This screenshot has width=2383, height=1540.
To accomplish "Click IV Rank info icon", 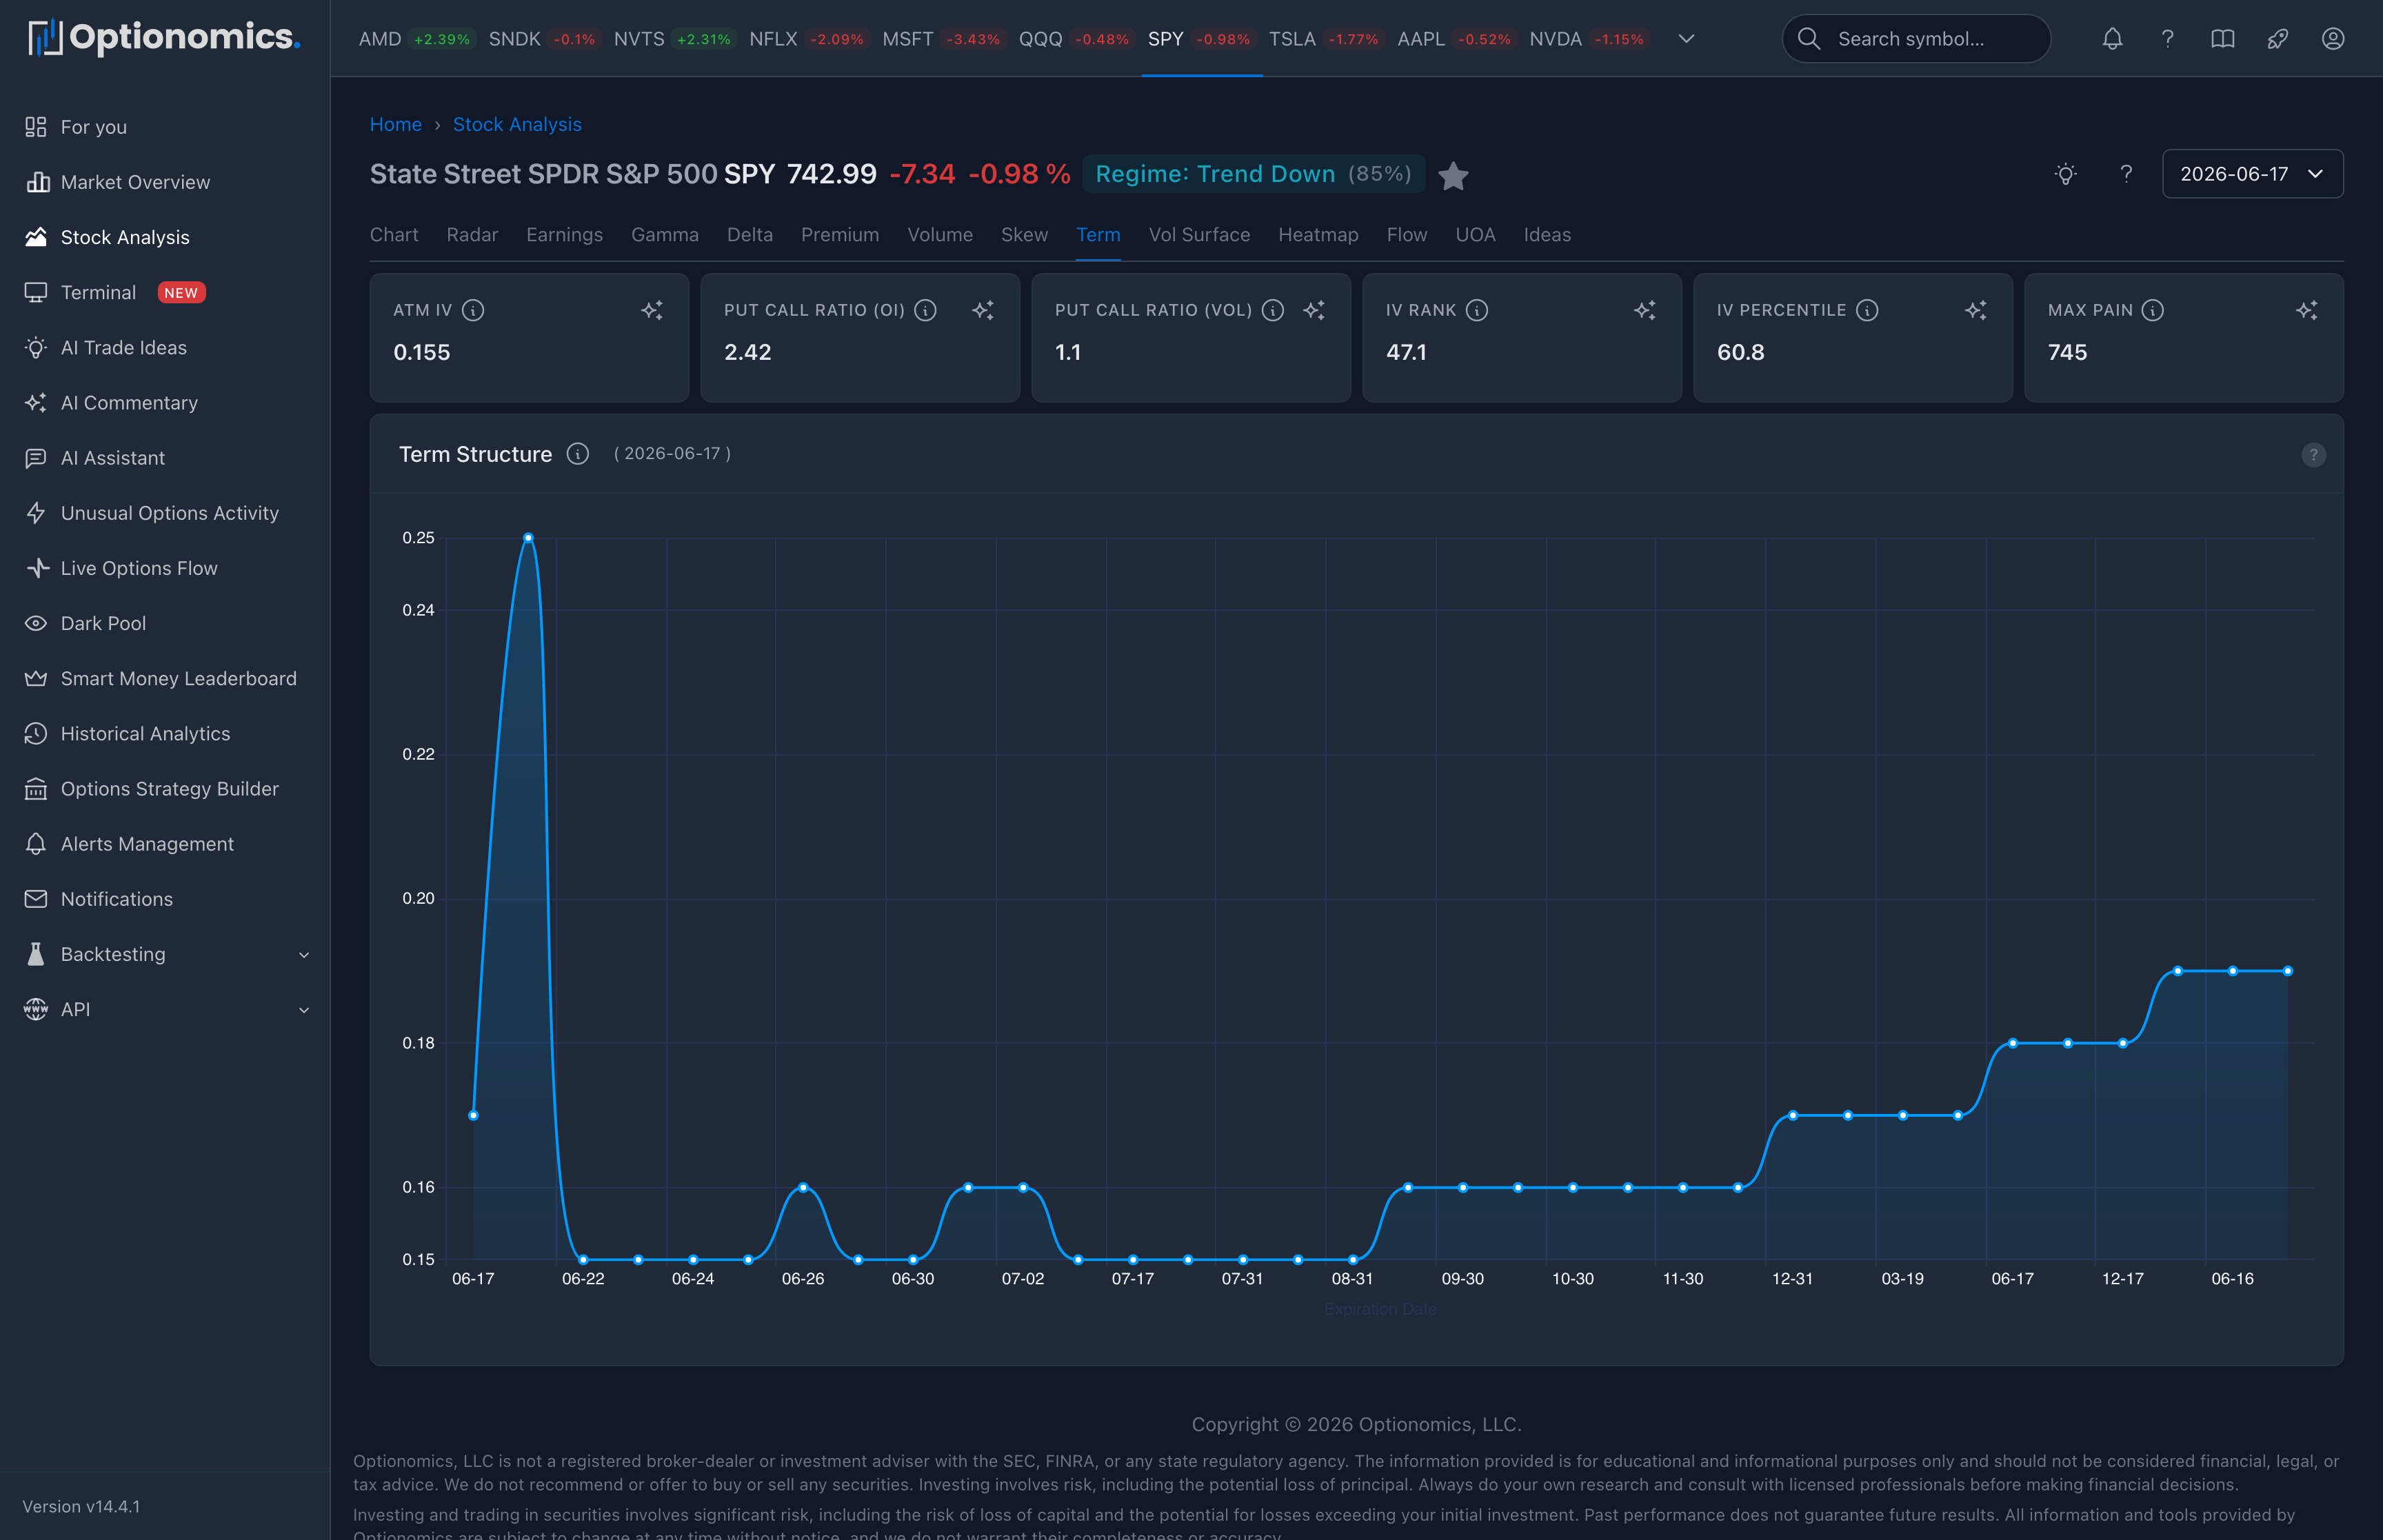I will click(x=1477, y=310).
